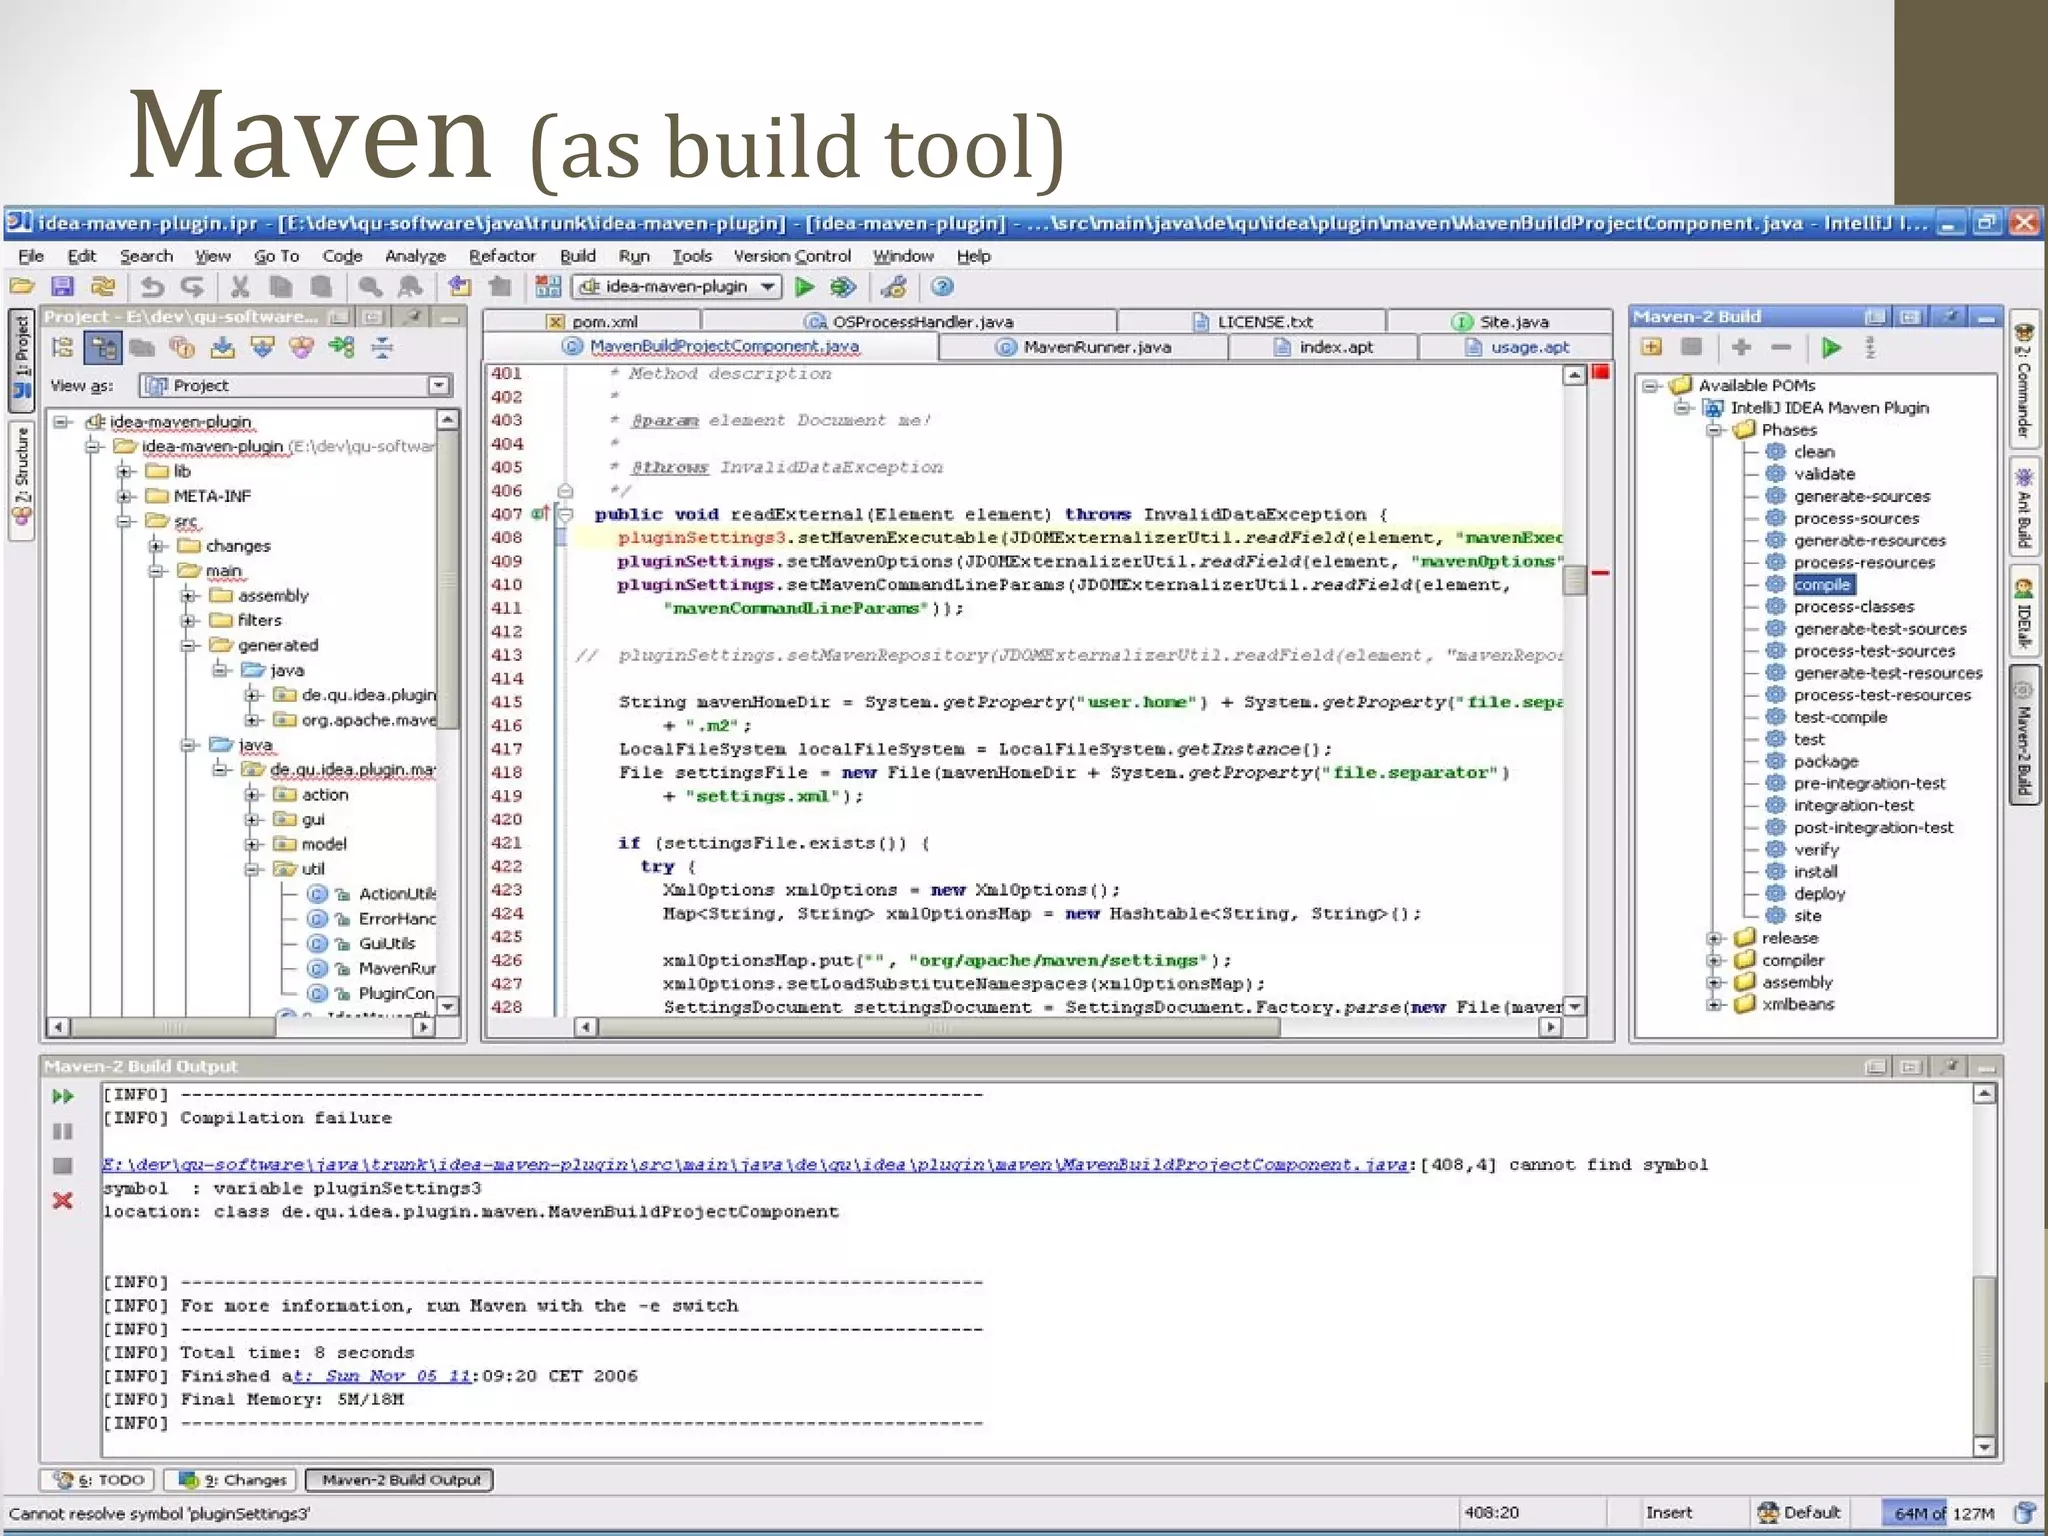The width and height of the screenshot is (2048, 1536).
Task: Open the Version Control menu
Action: click(x=792, y=256)
